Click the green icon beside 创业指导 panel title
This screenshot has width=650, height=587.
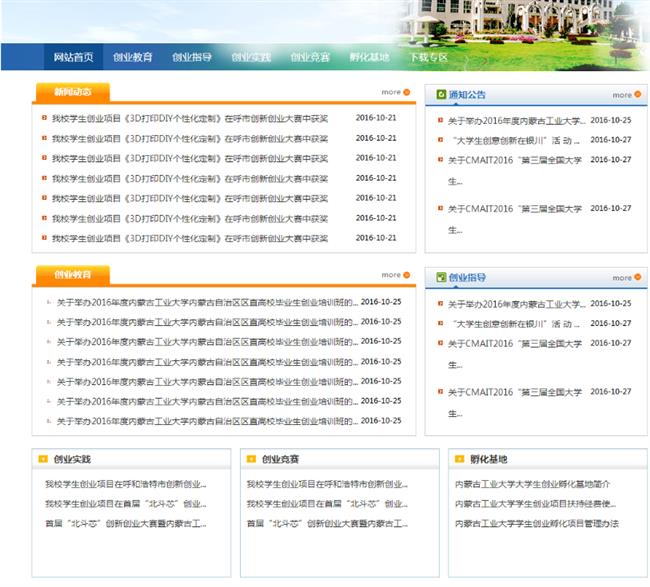pyautogui.click(x=441, y=277)
